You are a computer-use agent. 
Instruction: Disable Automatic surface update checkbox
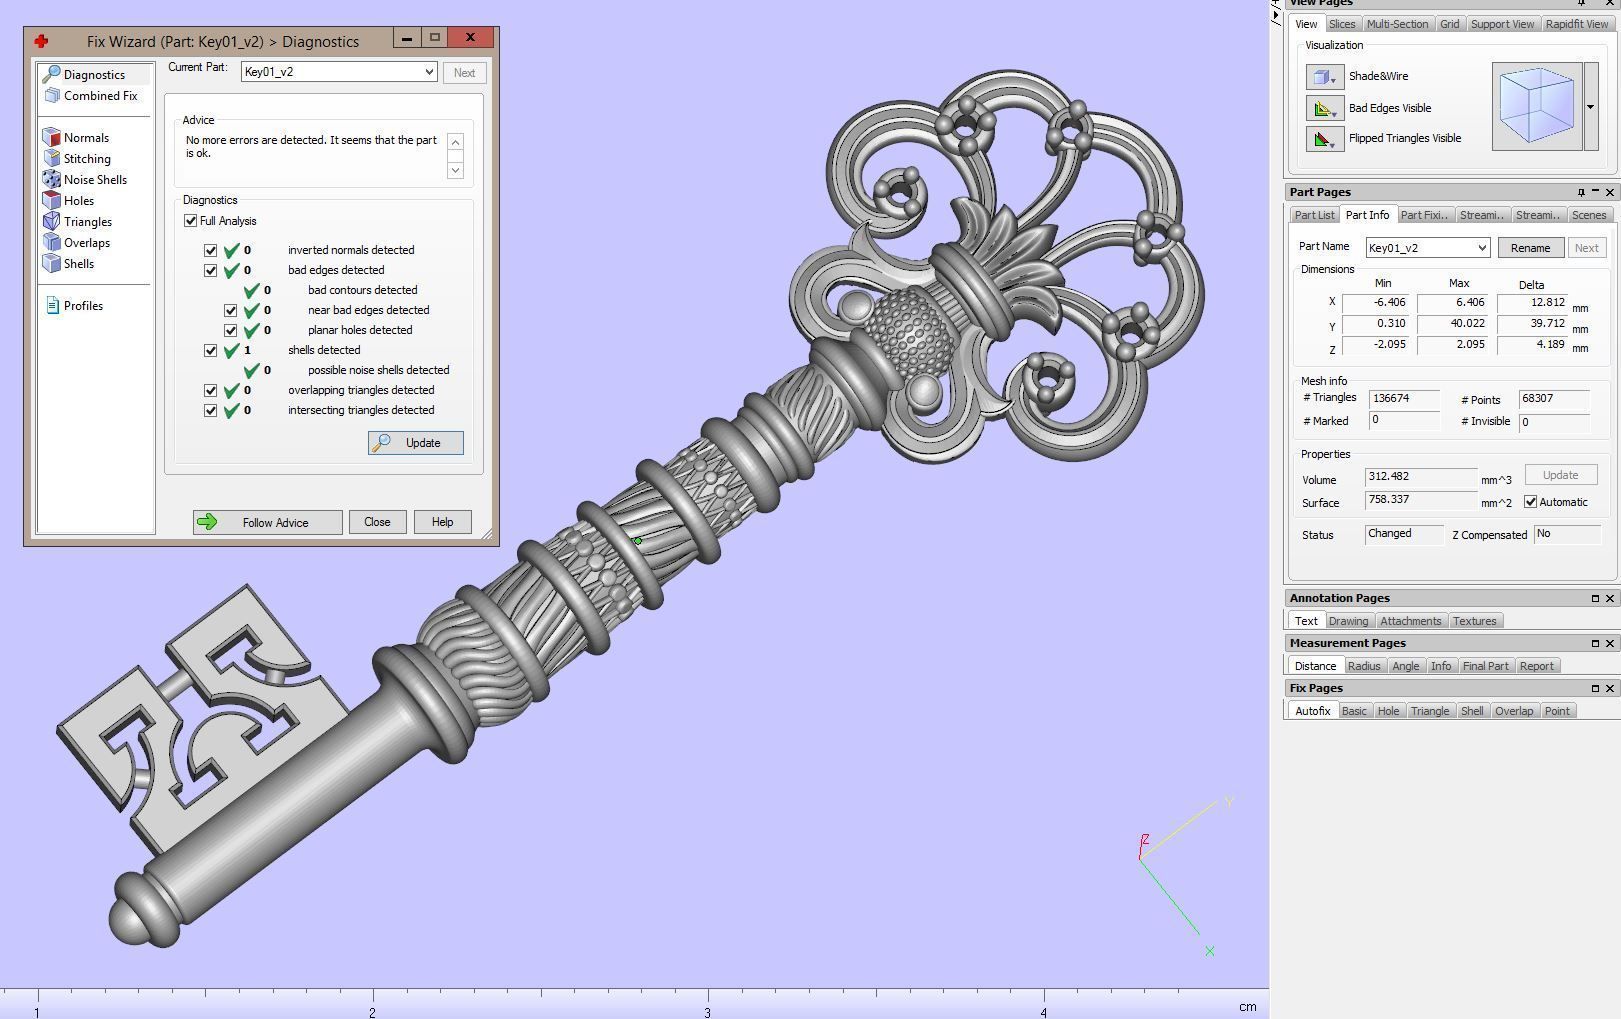point(1530,502)
